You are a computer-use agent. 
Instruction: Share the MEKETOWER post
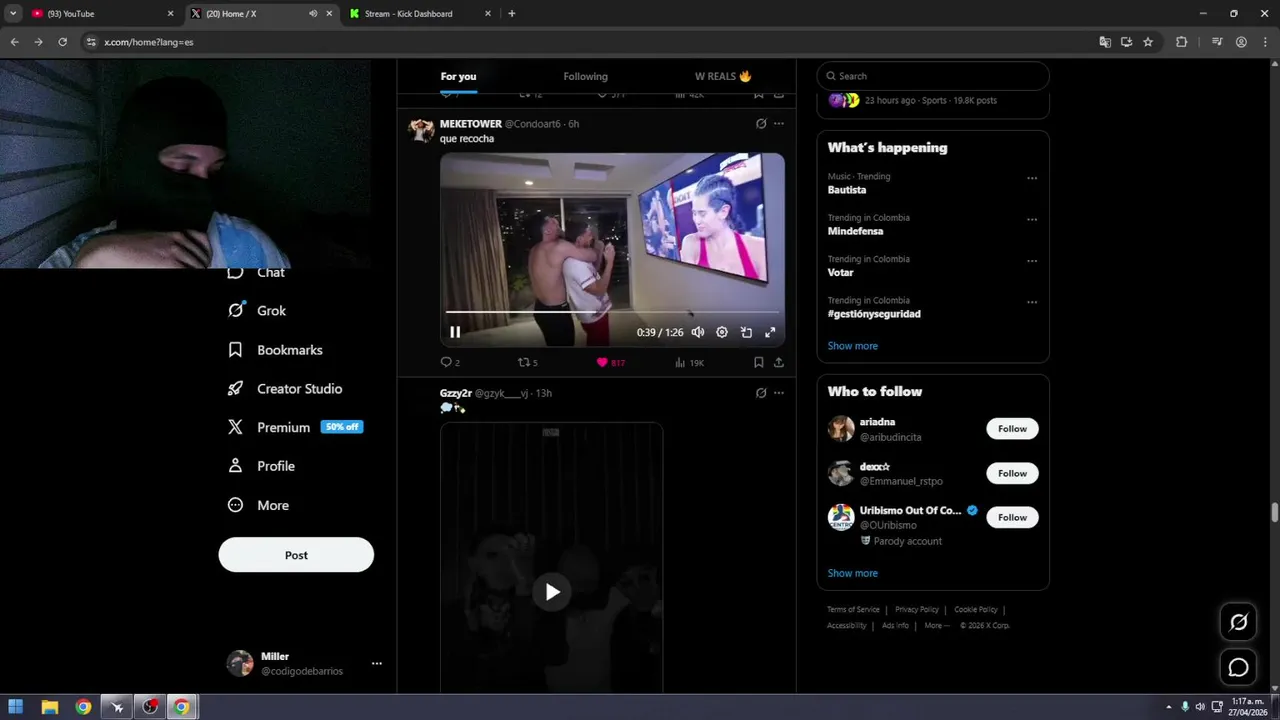click(x=779, y=362)
